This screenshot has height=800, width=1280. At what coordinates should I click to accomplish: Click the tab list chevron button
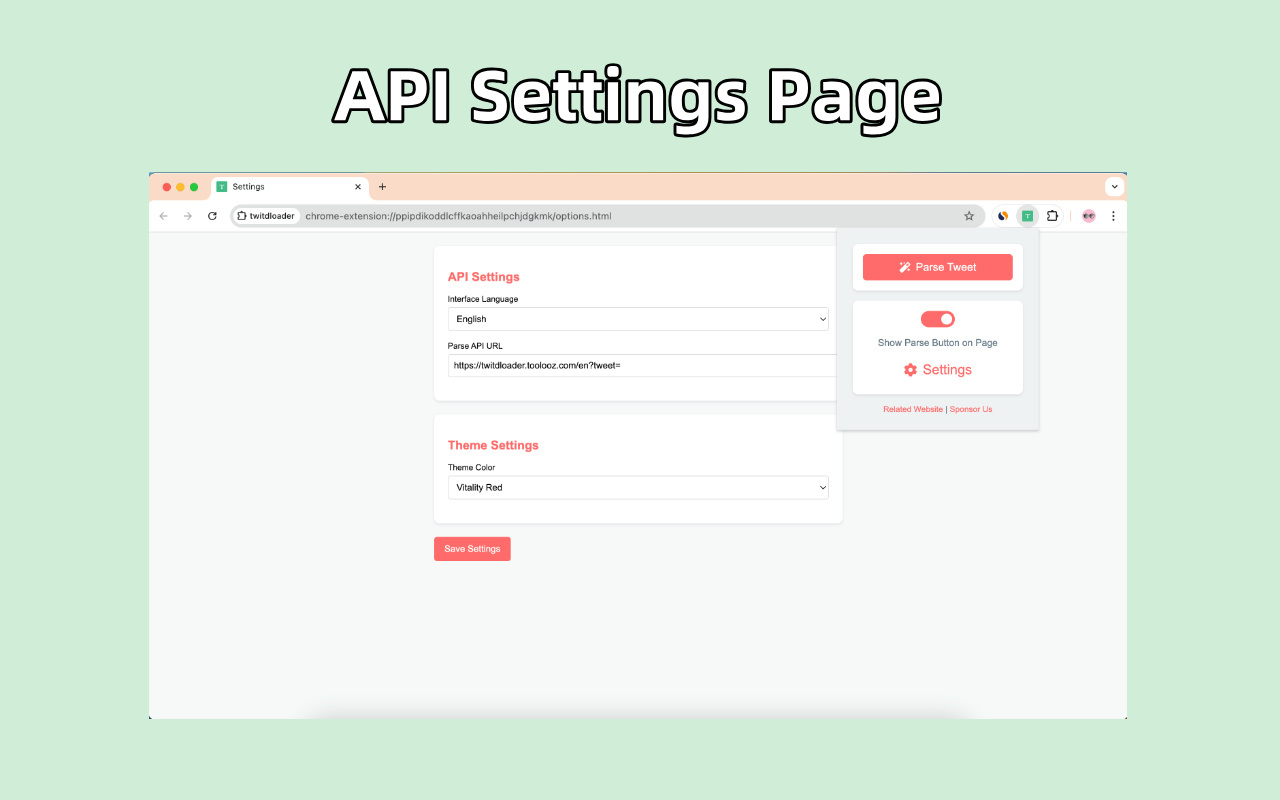coord(1115,186)
